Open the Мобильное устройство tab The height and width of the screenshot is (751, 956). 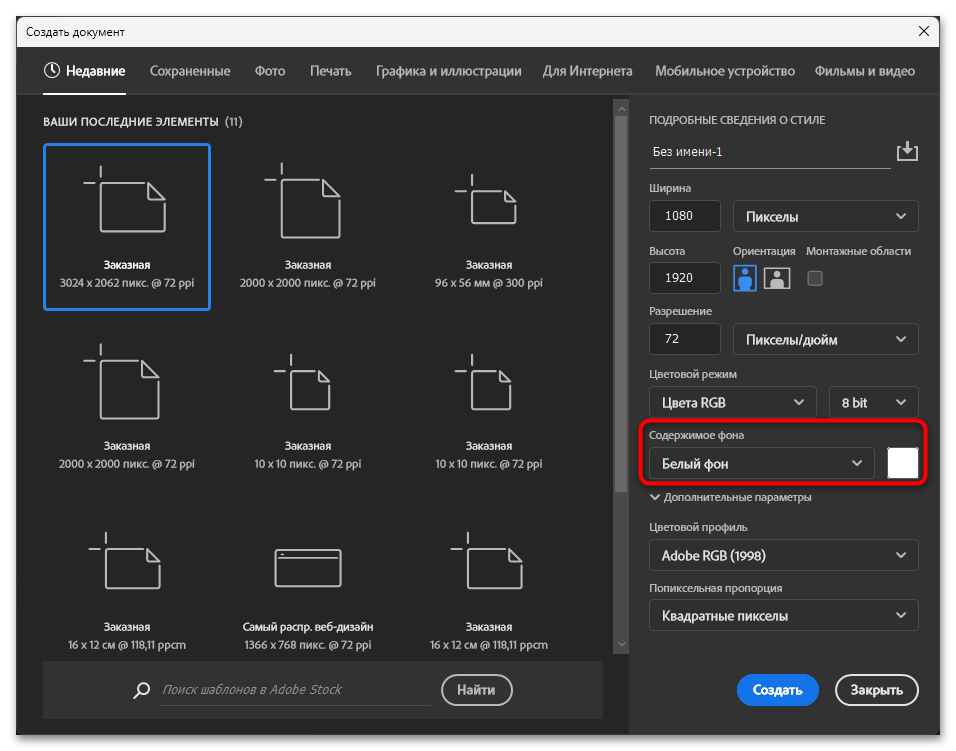click(x=725, y=71)
